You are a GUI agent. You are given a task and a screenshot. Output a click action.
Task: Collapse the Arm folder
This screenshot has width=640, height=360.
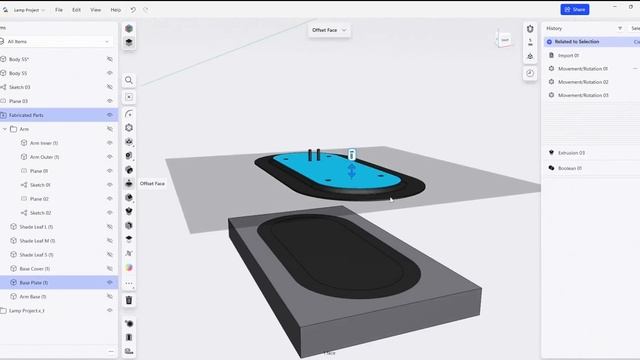click(5, 129)
